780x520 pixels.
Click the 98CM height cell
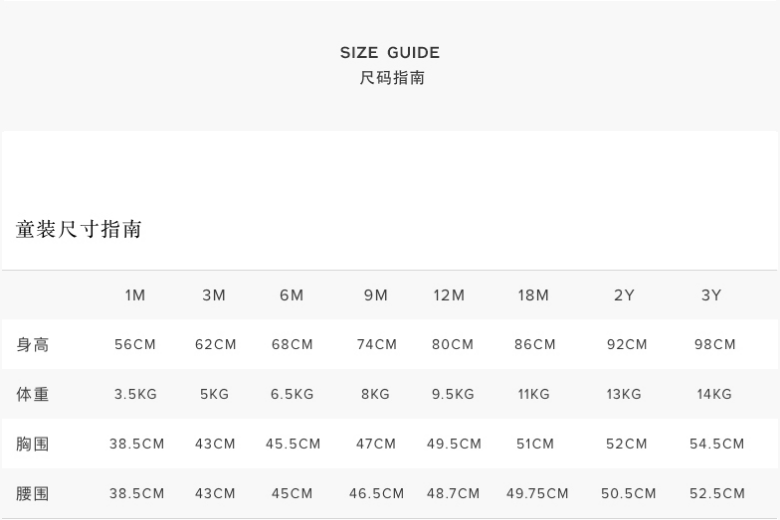(715, 345)
